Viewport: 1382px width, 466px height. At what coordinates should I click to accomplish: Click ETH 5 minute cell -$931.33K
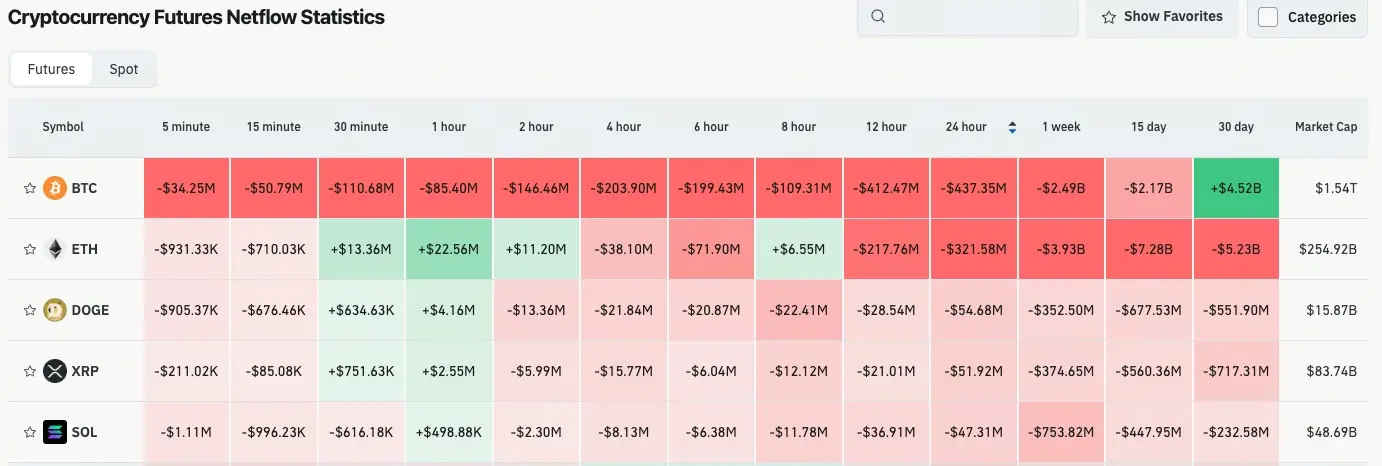pos(186,249)
